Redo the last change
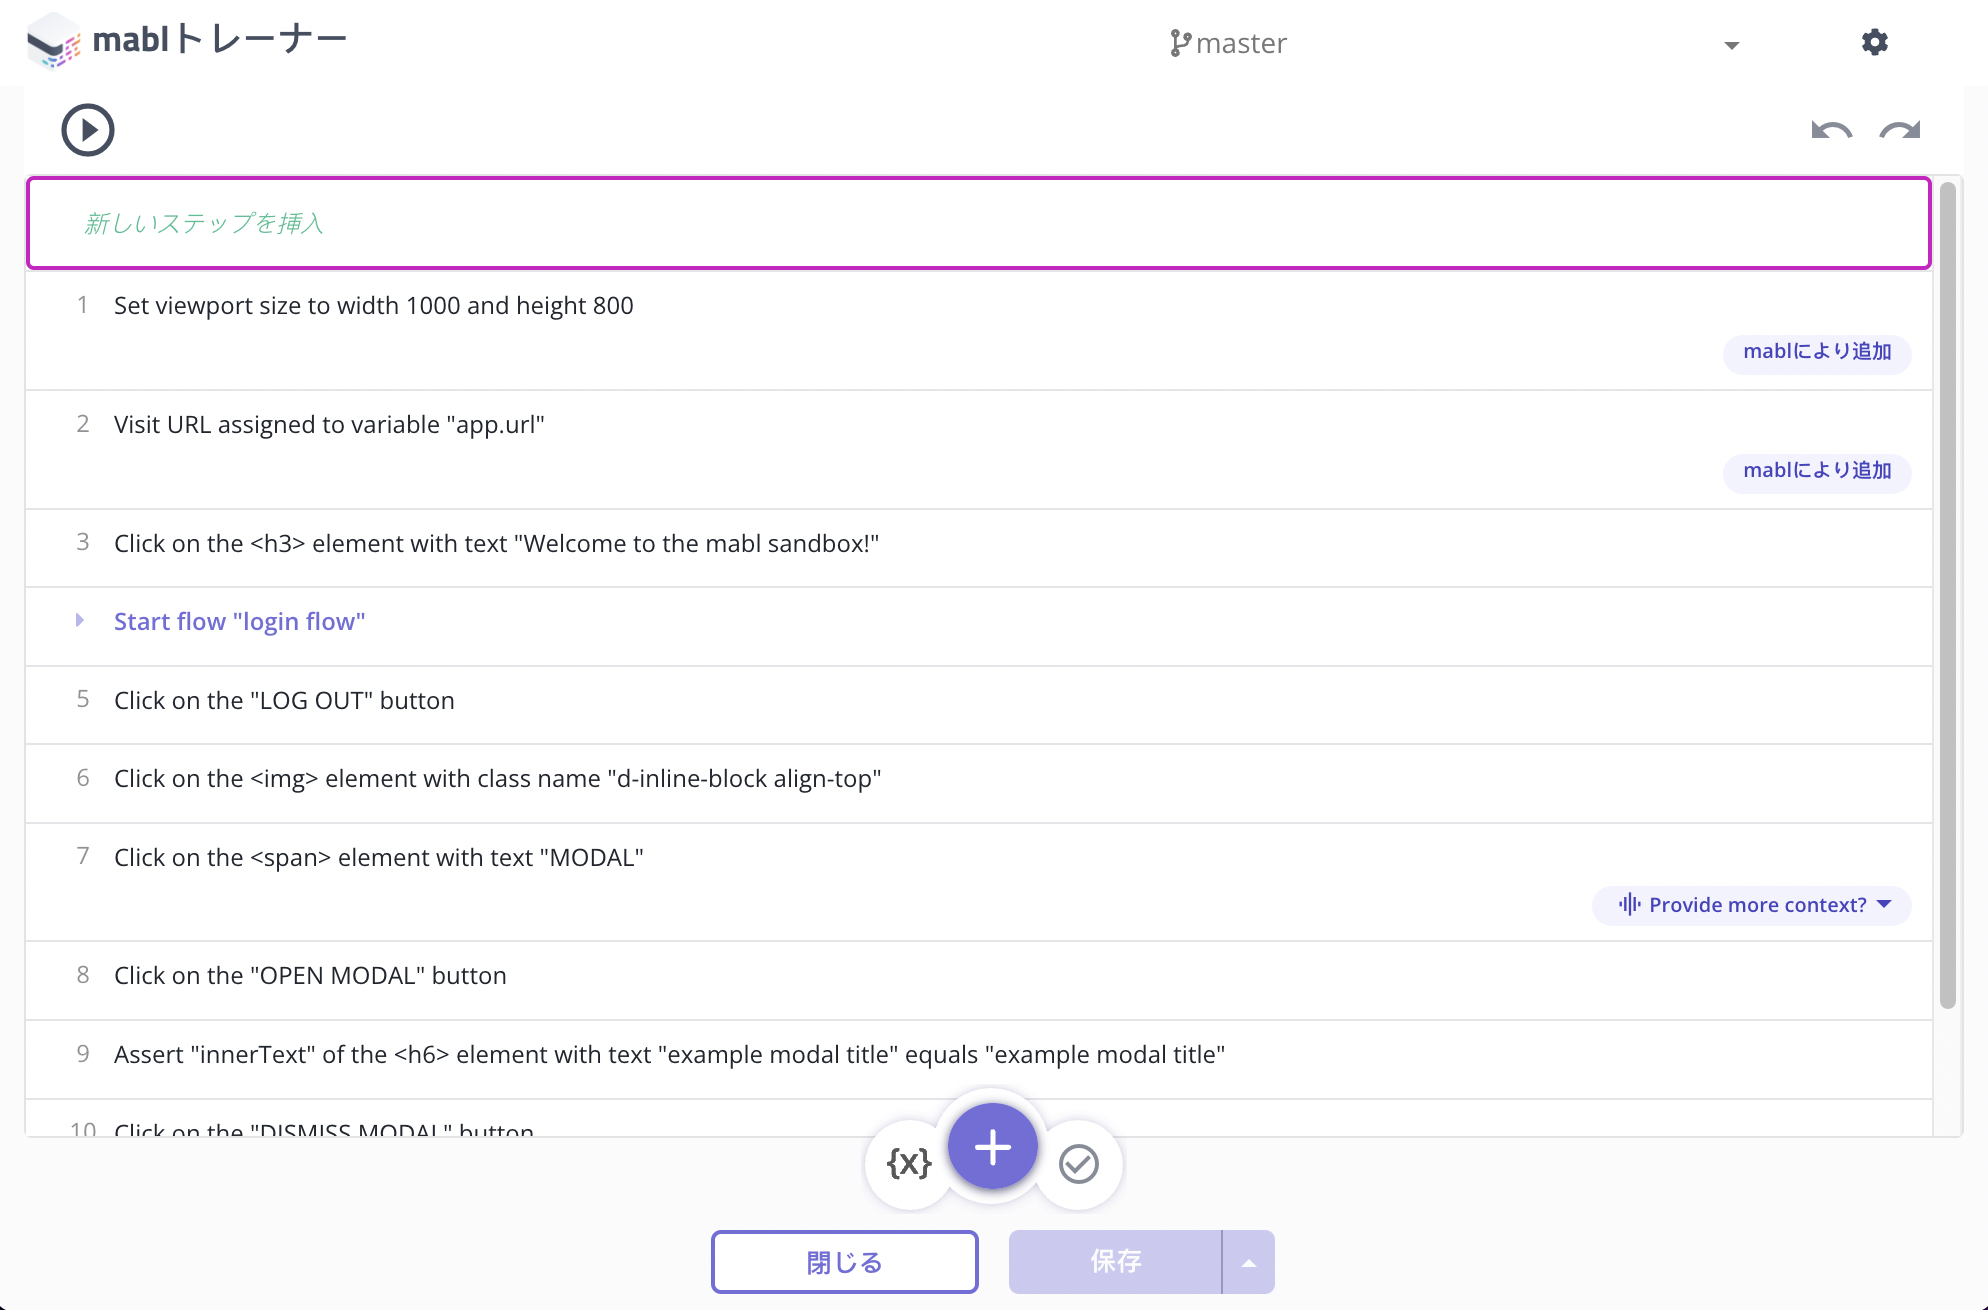This screenshot has width=1988, height=1310. (1900, 130)
